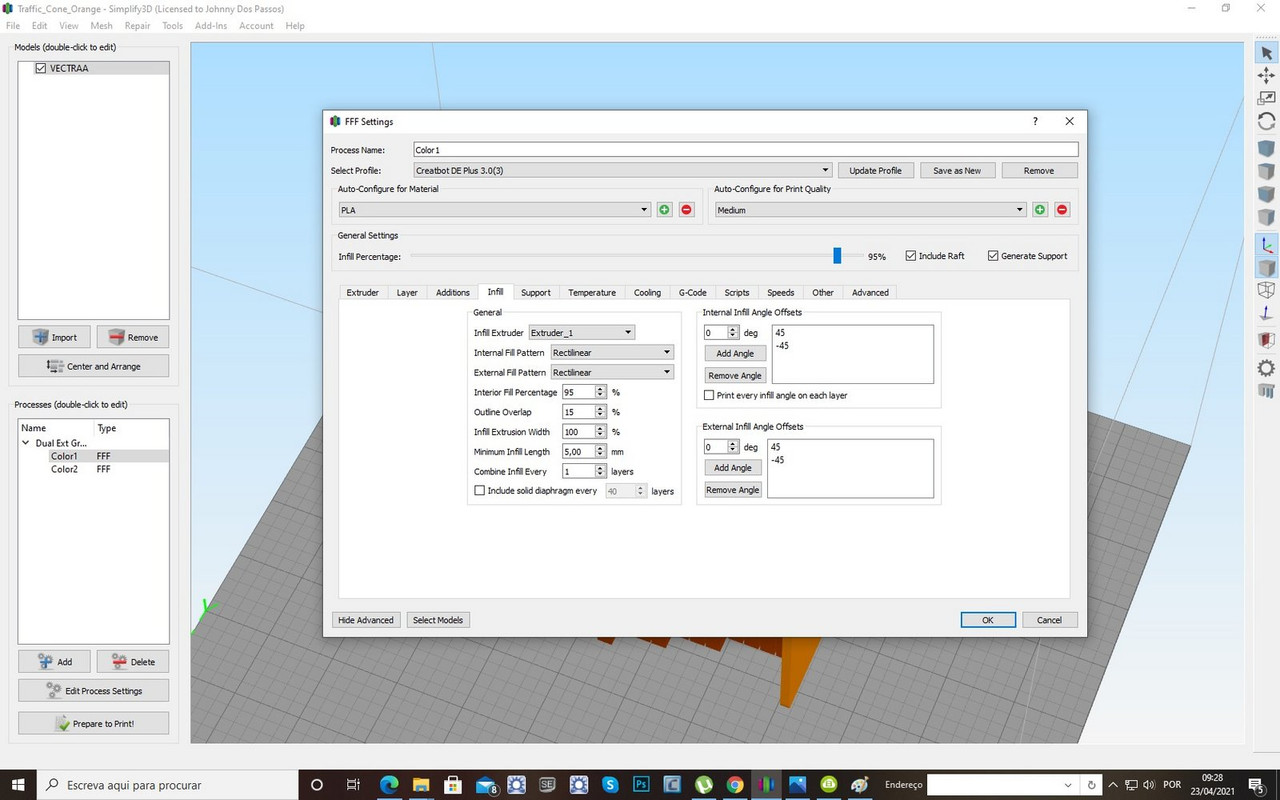The width and height of the screenshot is (1280, 800).
Task: Click the Update Profile button
Action: (875, 170)
